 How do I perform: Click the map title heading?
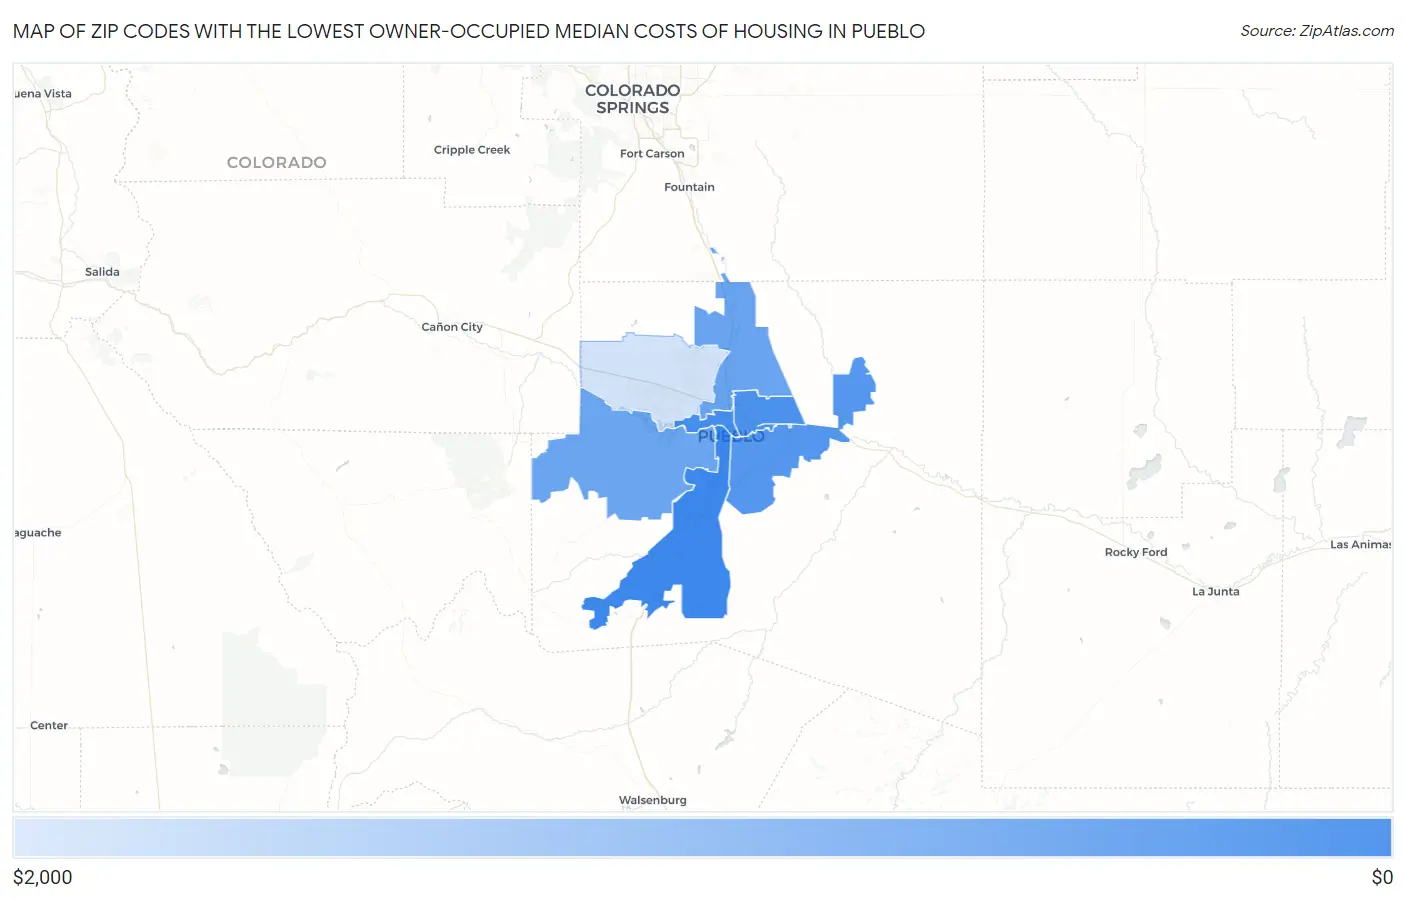[469, 31]
